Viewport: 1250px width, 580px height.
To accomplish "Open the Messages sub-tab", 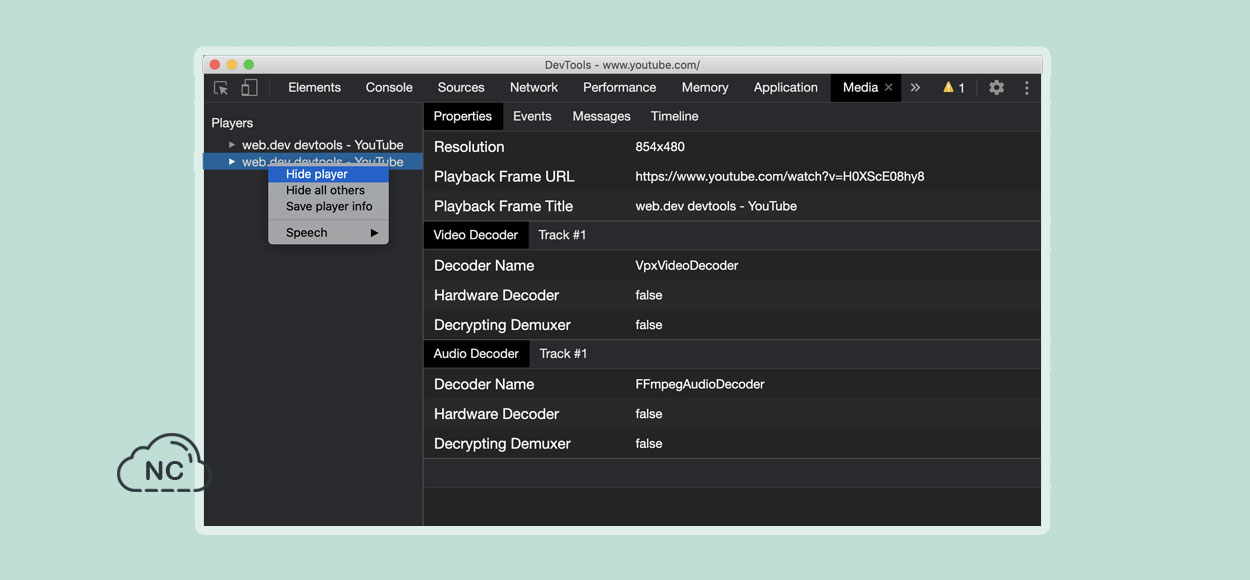I will click(601, 116).
